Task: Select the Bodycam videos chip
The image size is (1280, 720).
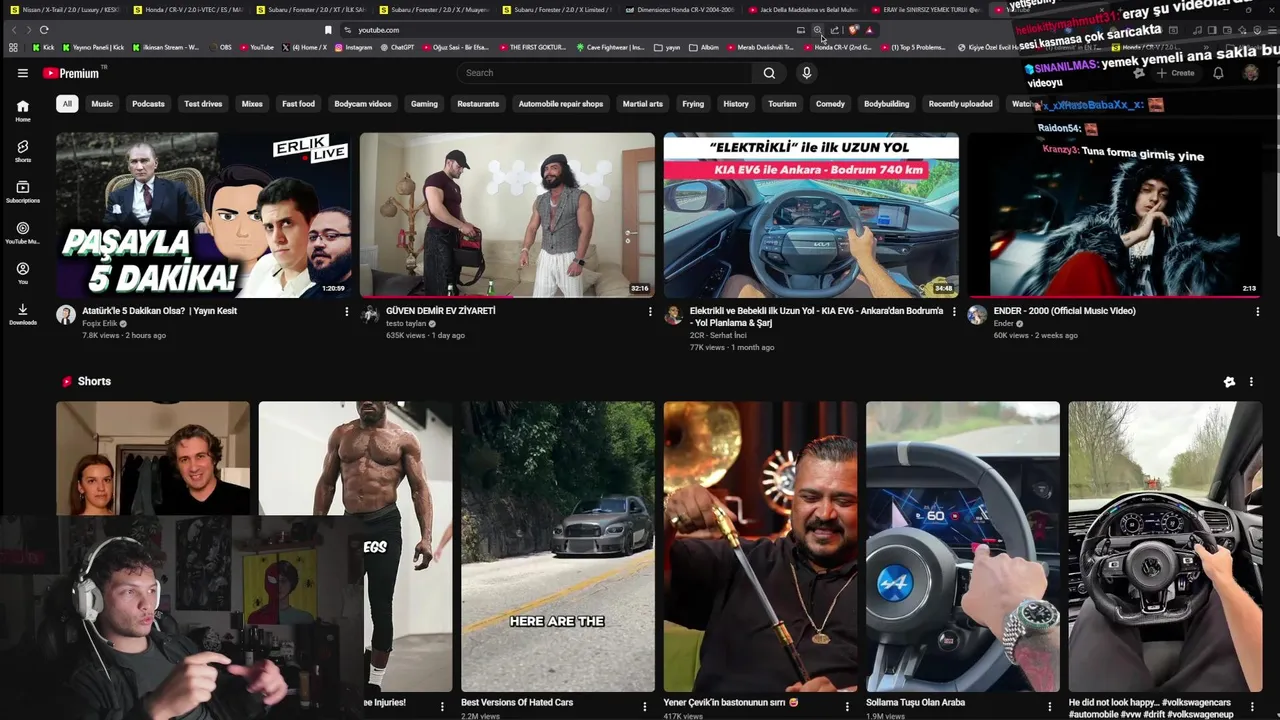Action: coord(363,104)
